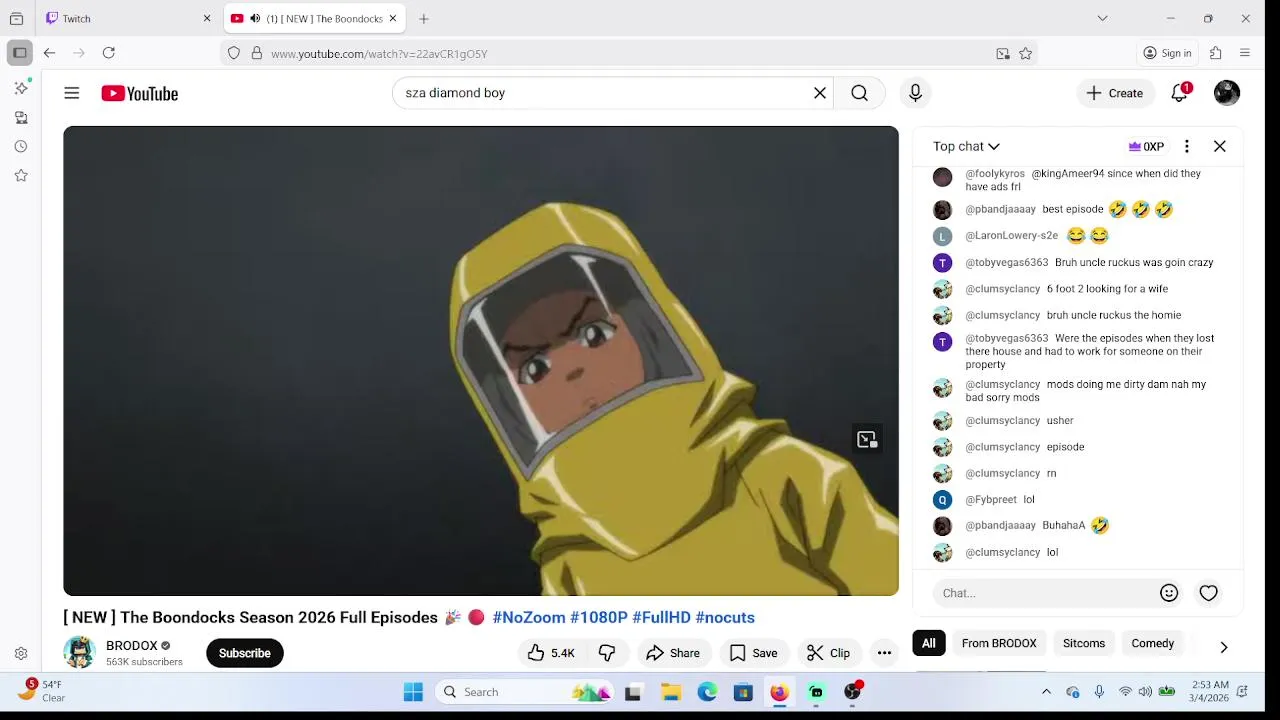Save the video to a playlist
Screen dimensions: 1280x720
click(753, 653)
